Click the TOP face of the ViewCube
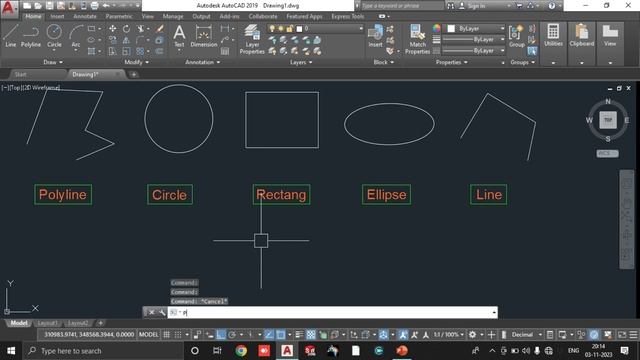The height and width of the screenshot is (360, 640). 608,120
